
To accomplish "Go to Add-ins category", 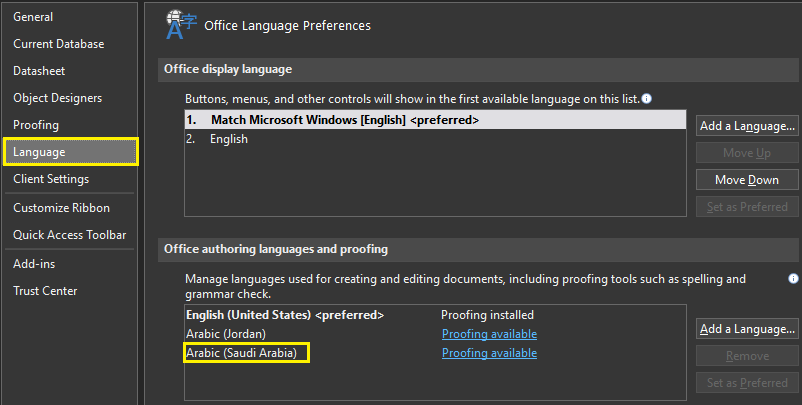I will tap(34, 264).
